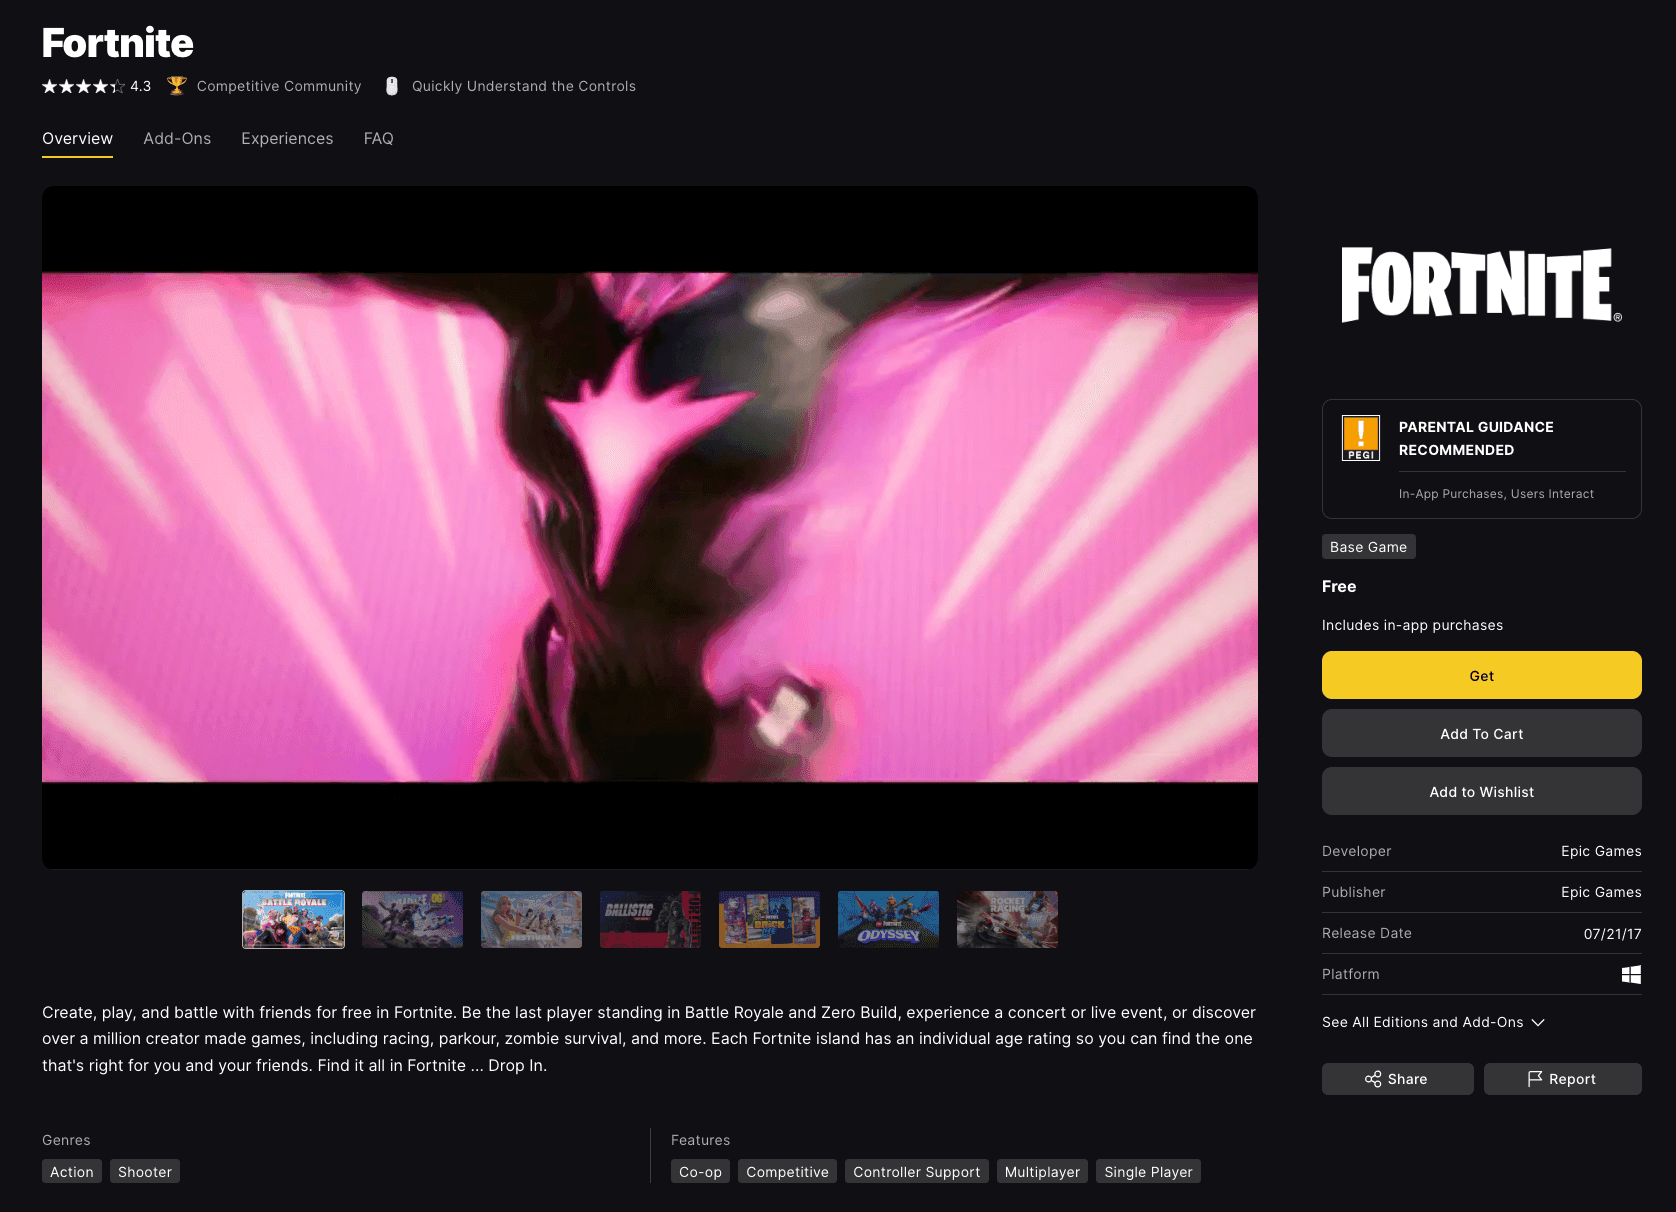
Task: Switch to the Add-Ons tab
Action: (x=177, y=139)
